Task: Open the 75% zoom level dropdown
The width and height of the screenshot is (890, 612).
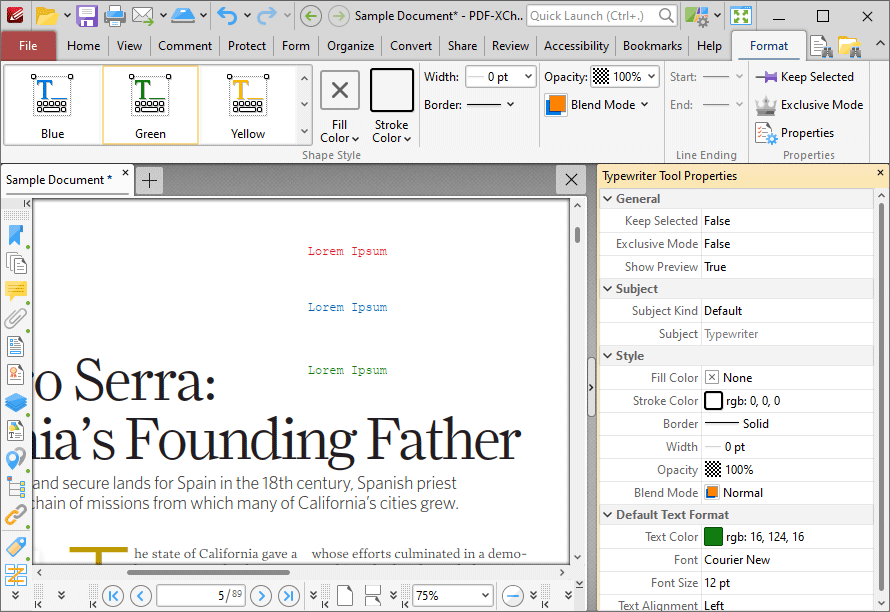Action: click(485, 596)
